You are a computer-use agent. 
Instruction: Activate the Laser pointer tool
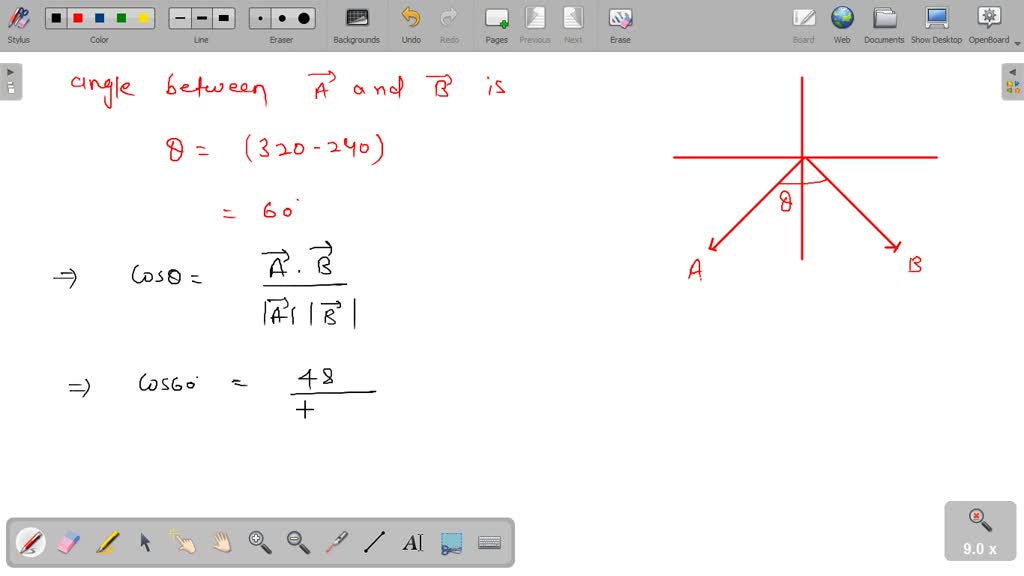(x=338, y=542)
